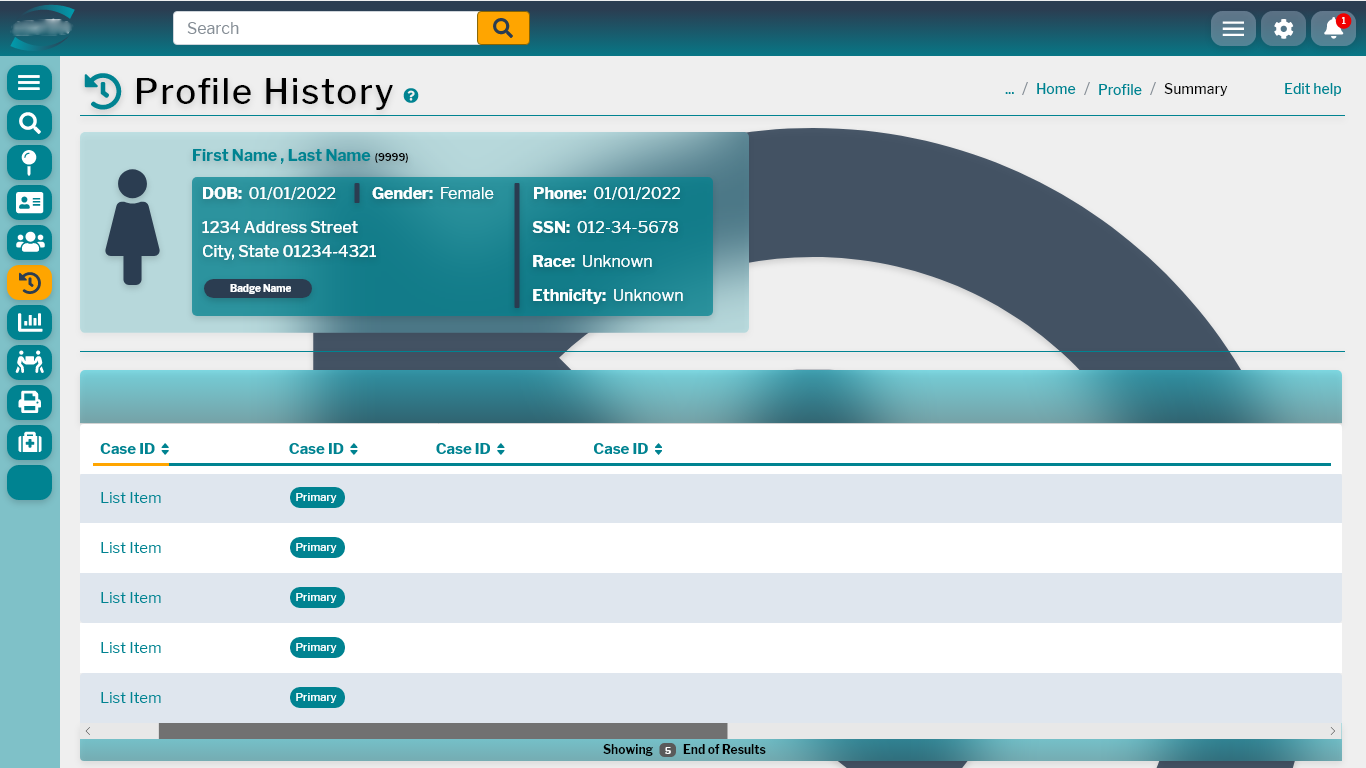Go to Home breadcrumb
1366x768 pixels.
pos(1055,89)
